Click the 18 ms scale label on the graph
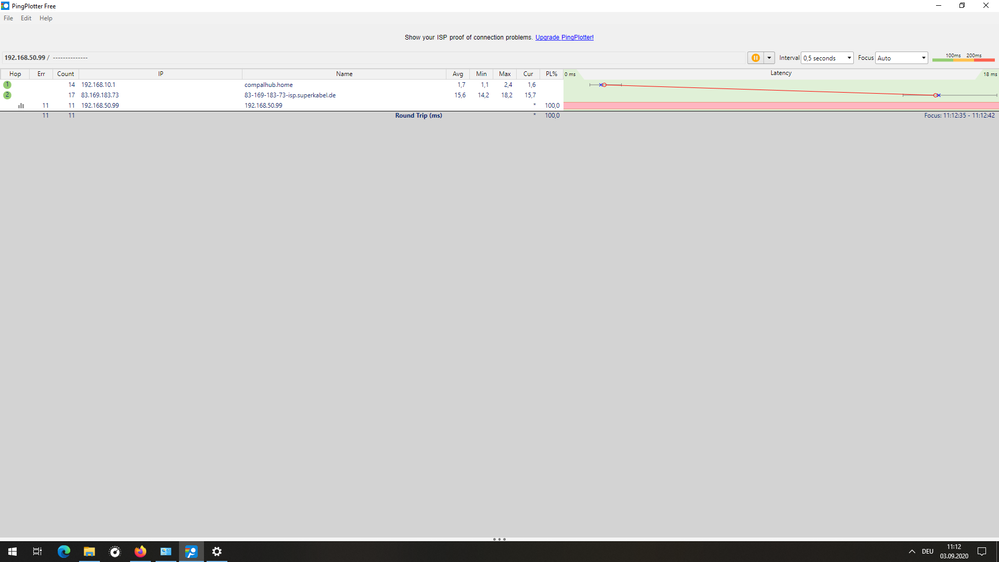 (x=989, y=74)
